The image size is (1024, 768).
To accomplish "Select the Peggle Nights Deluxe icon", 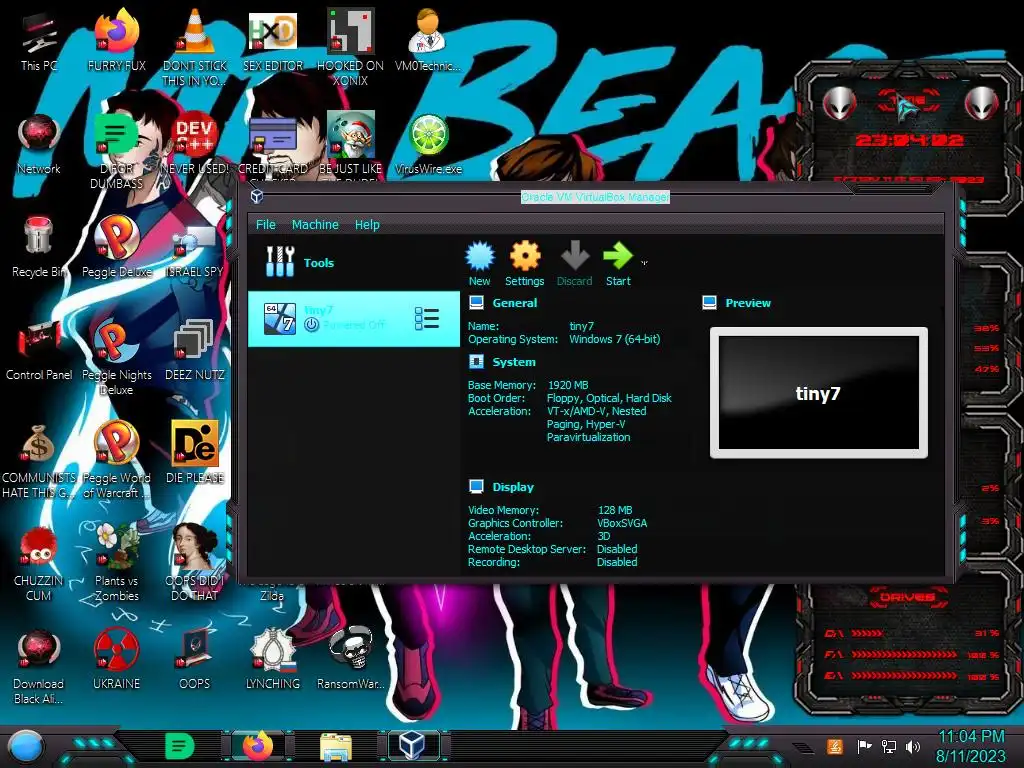I will click(x=116, y=358).
